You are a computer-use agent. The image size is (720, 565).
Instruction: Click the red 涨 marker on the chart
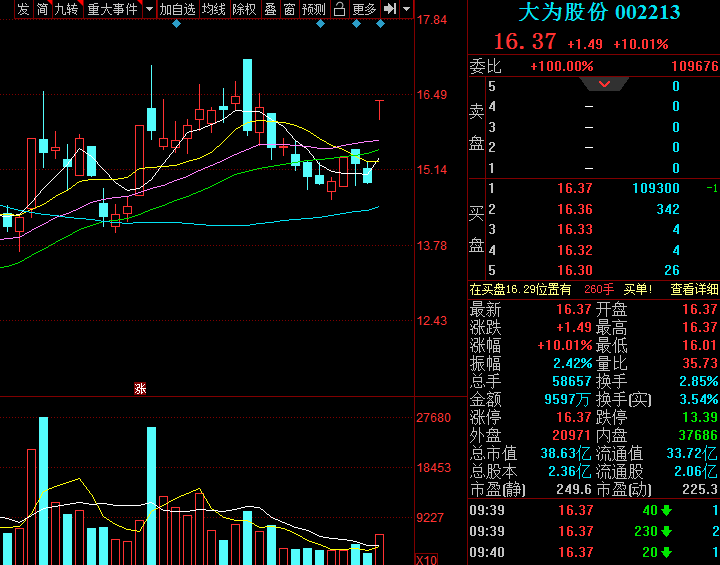coord(140,389)
